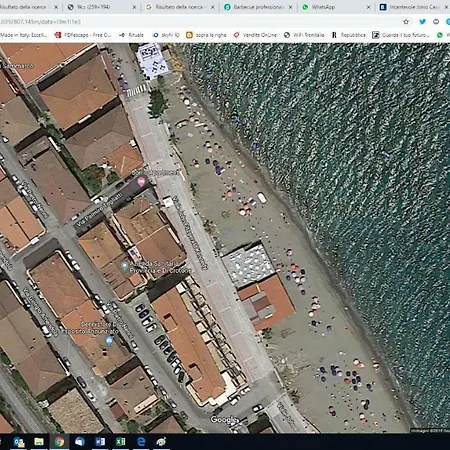Open the blue chat app in the taskbar

pyautogui.click(x=80, y=442)
